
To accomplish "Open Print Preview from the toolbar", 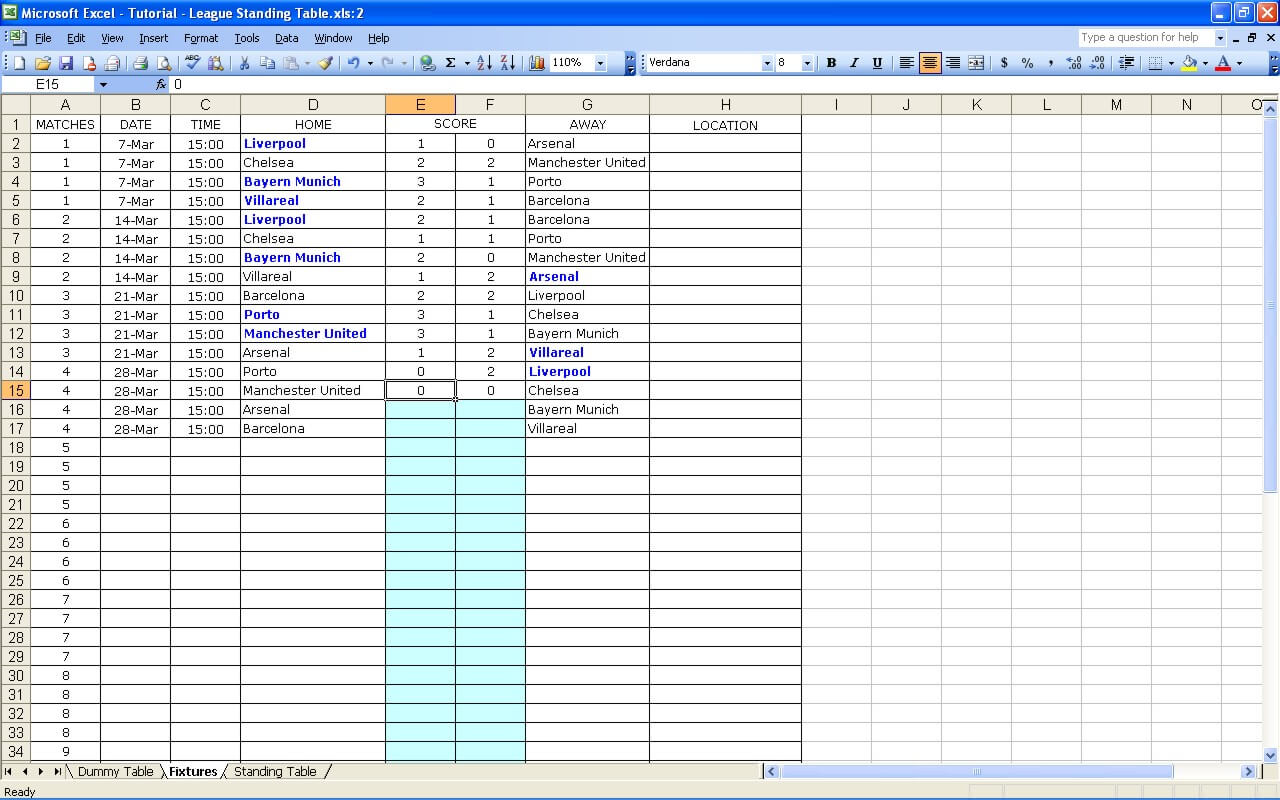I will coord(164,63).
